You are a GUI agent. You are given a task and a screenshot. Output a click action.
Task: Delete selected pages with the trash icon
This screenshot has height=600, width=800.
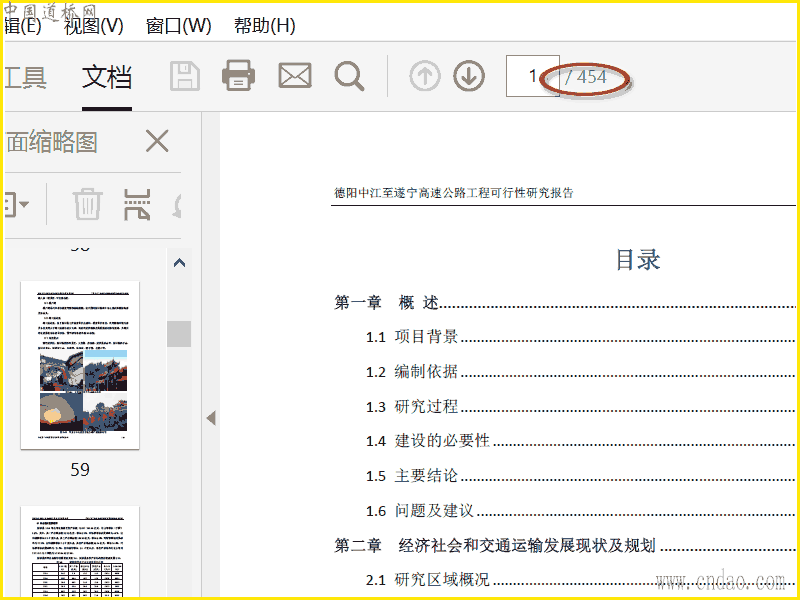click(88, 204)
